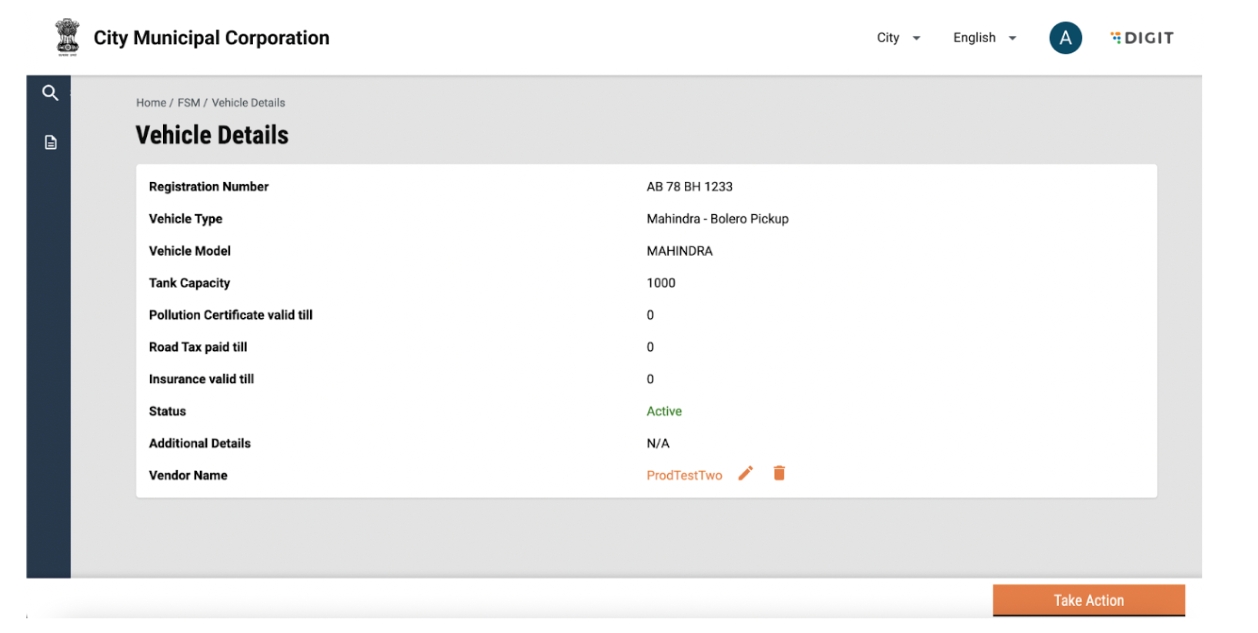Click the pencil edit icon beside ProdTestTwo
The image size is (1258, 633).
pyautogui.click(x=745, y=474)
